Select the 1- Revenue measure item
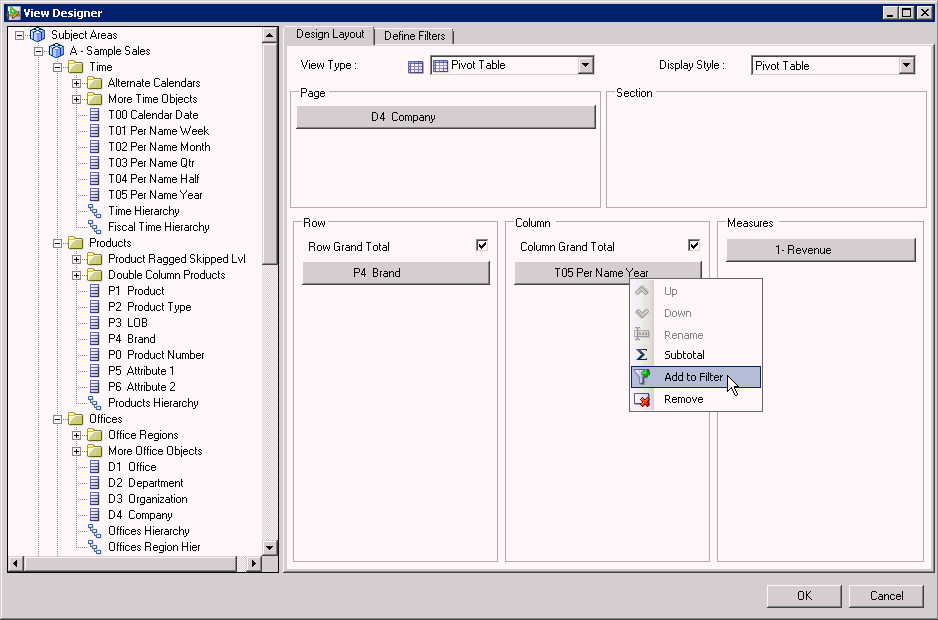This screenshot has width=938, height=620. click(x=821, y=250)
